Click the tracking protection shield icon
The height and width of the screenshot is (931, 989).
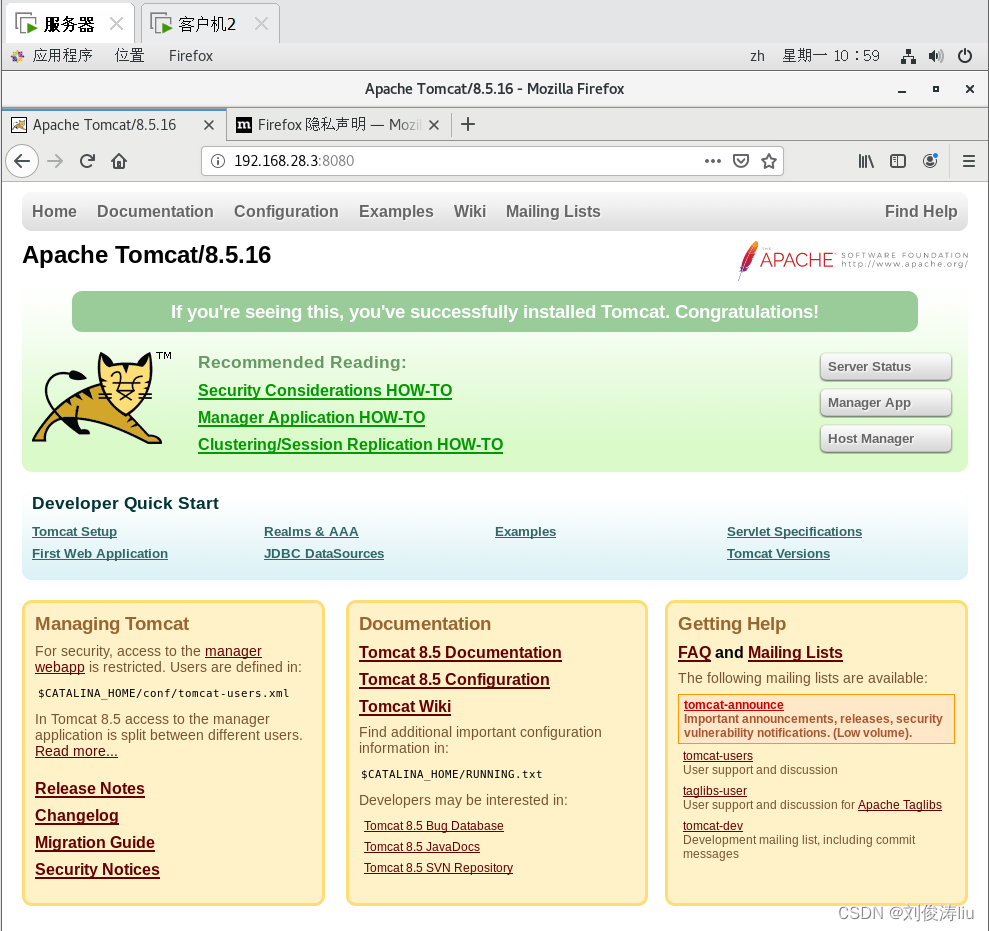[740, 161]
